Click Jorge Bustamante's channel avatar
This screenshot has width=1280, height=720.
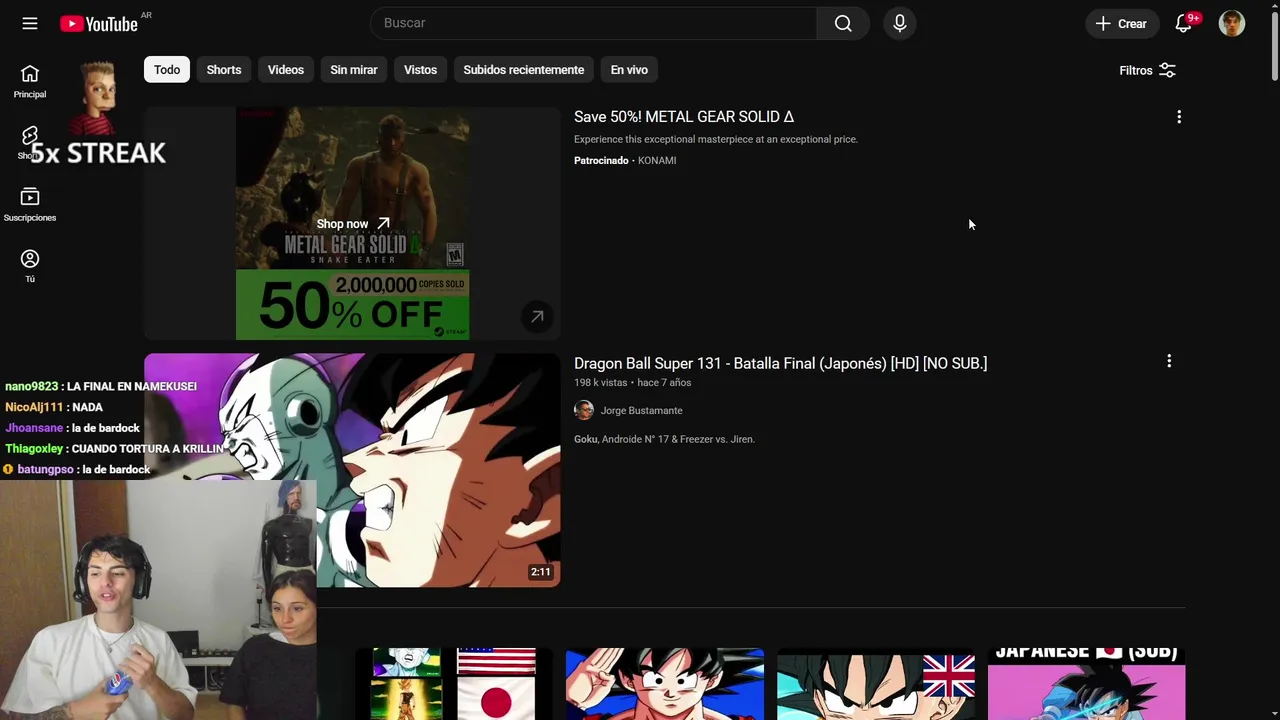click(584, 410)
